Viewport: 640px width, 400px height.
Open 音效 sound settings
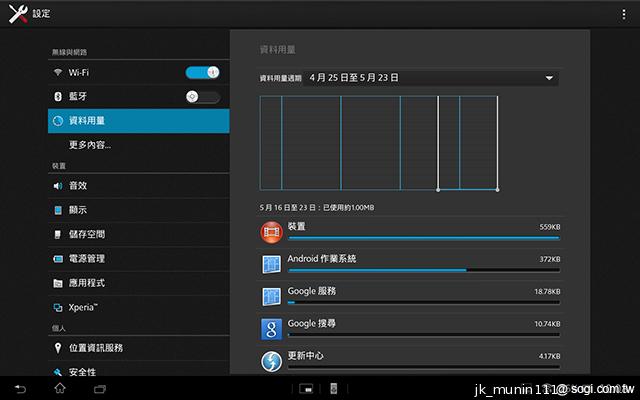139,186
